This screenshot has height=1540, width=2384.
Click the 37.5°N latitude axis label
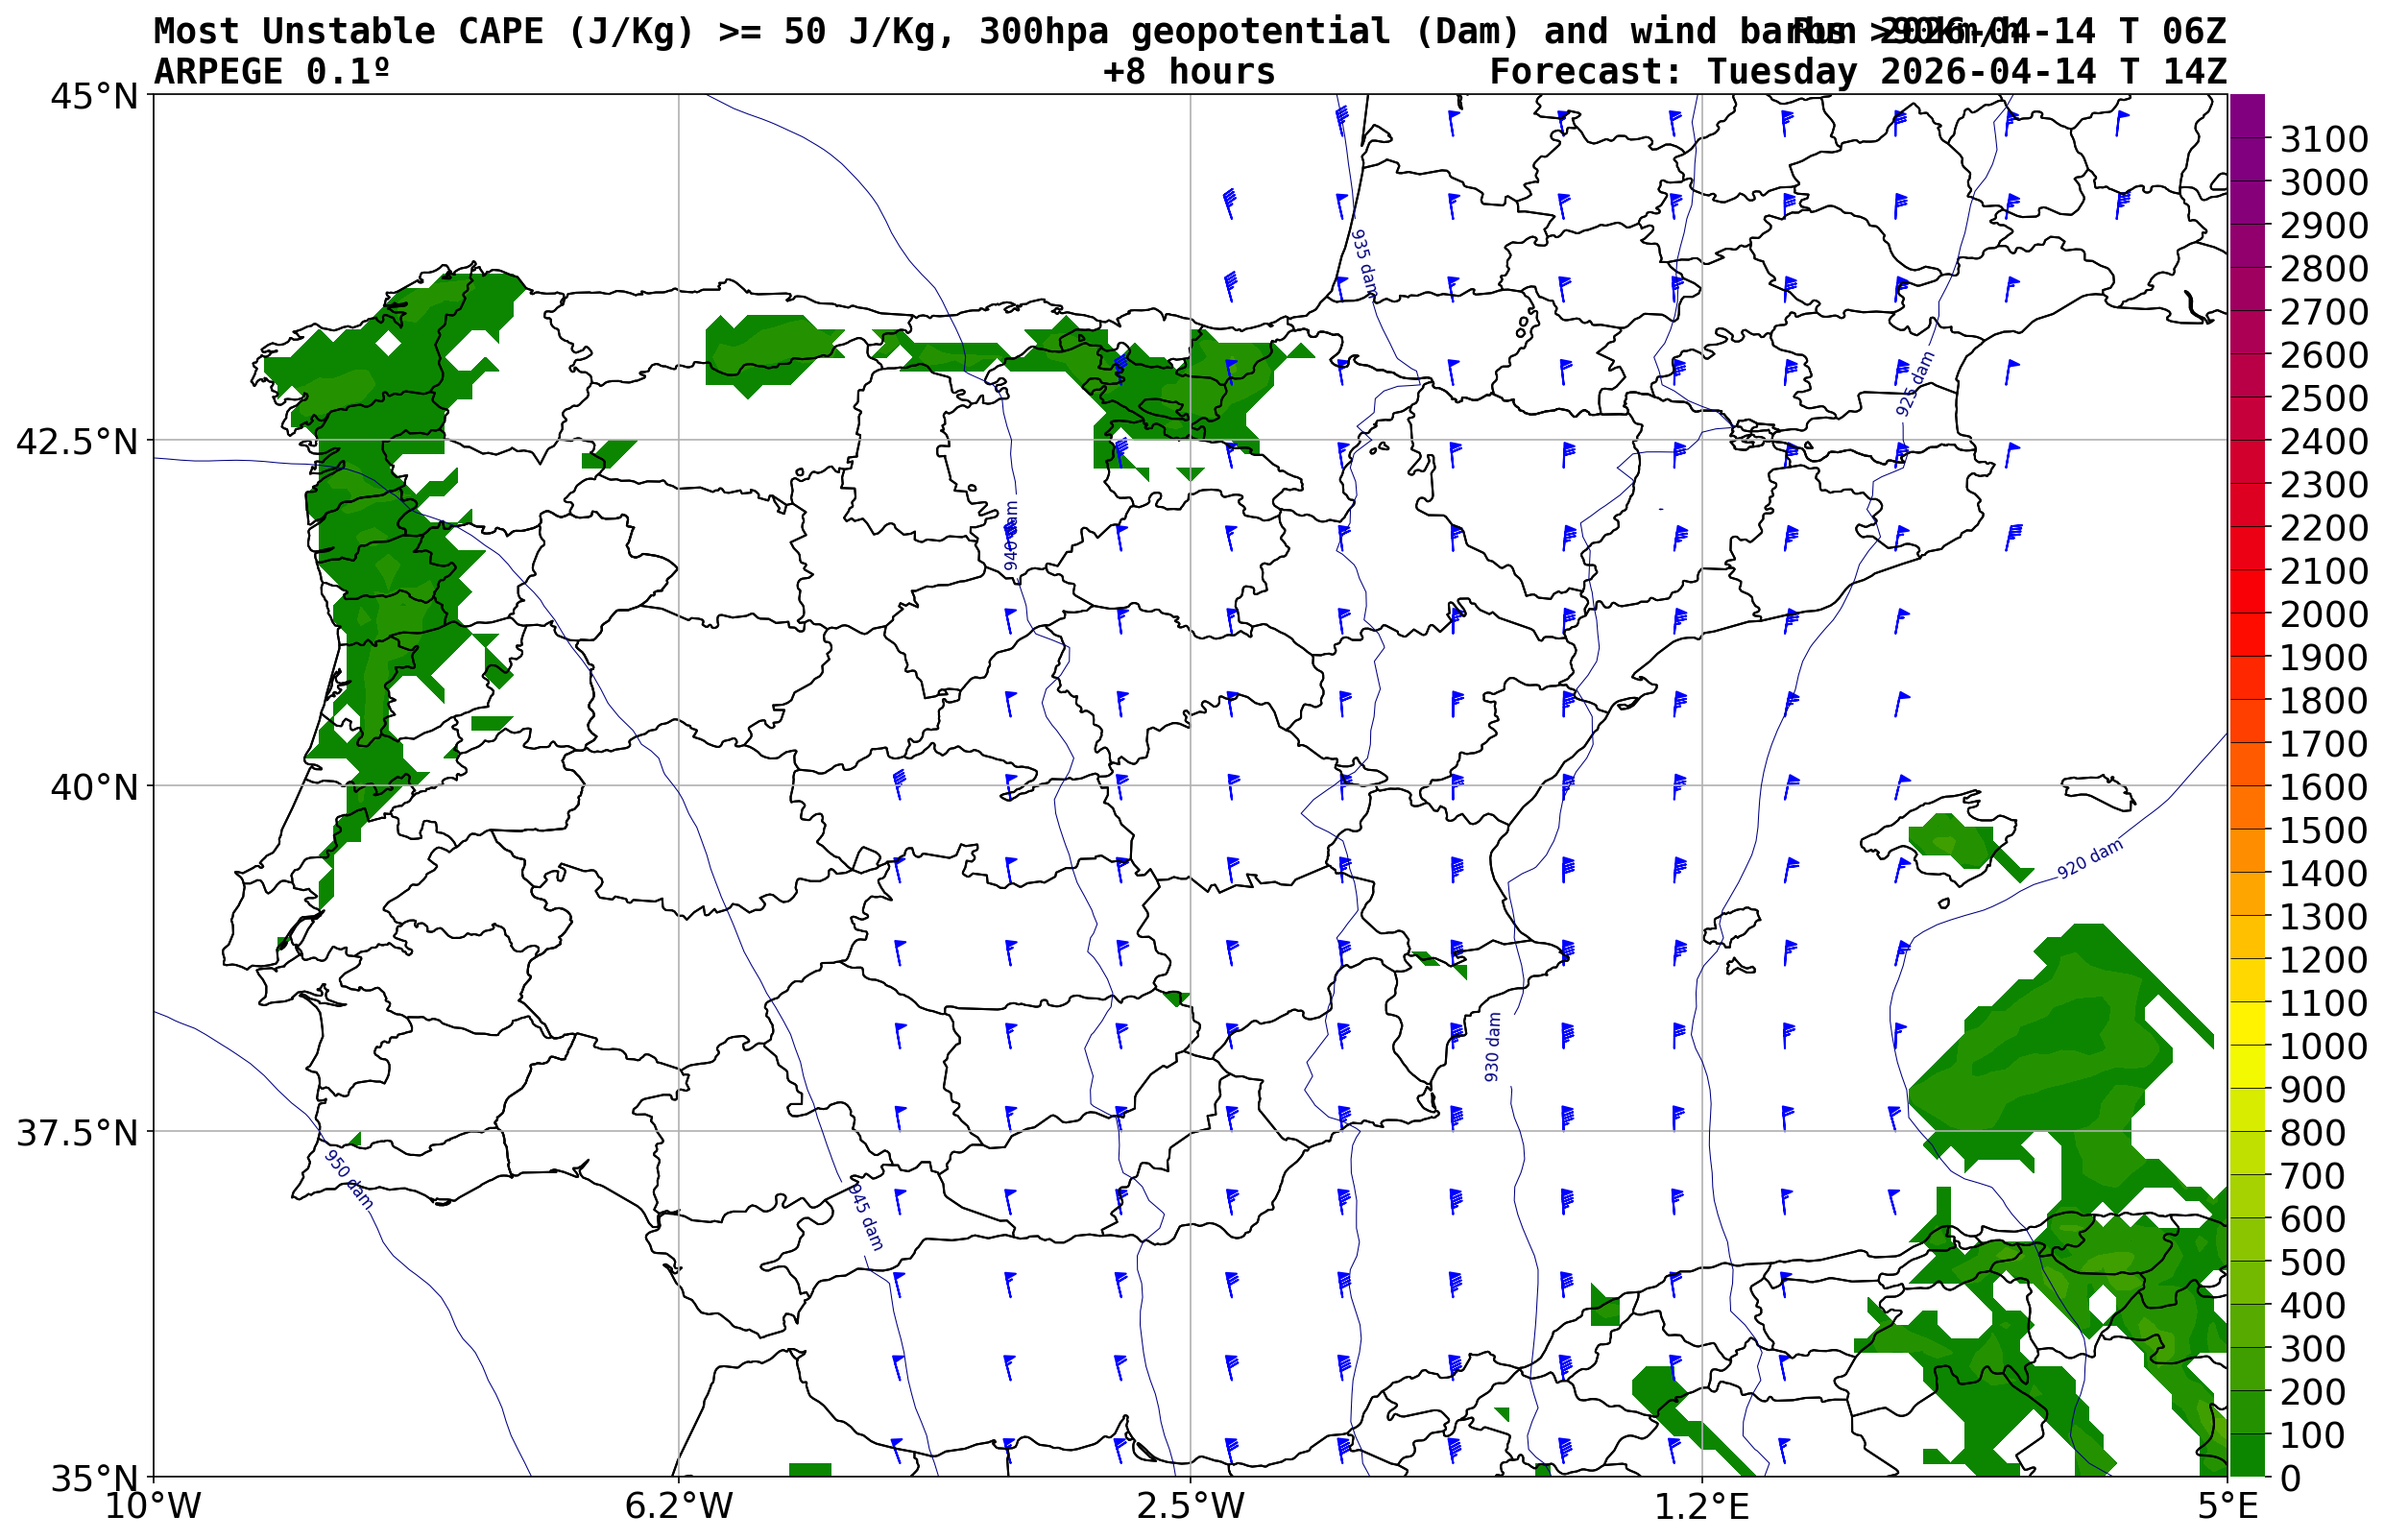[x=76, y=1133]
